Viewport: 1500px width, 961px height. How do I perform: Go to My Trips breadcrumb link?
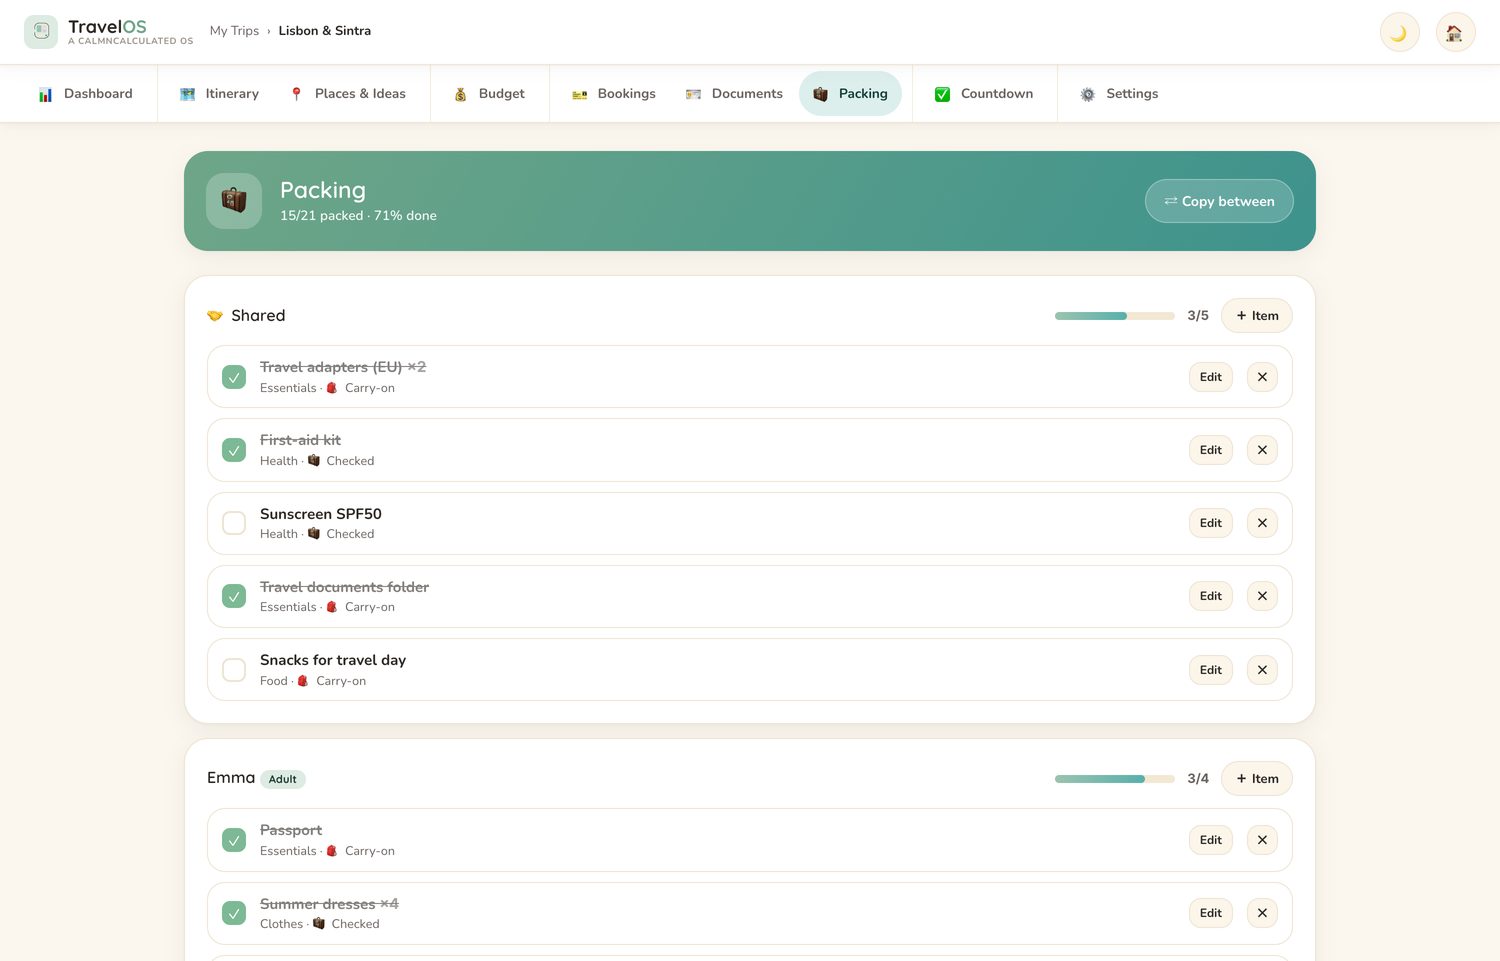pos(234,31)
